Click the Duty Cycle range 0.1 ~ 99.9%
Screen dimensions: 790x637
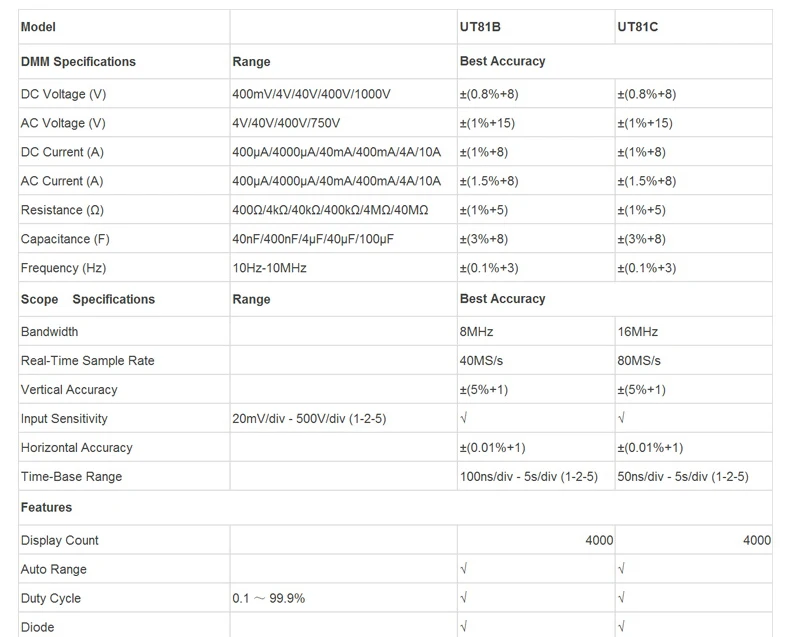(268, 598)
